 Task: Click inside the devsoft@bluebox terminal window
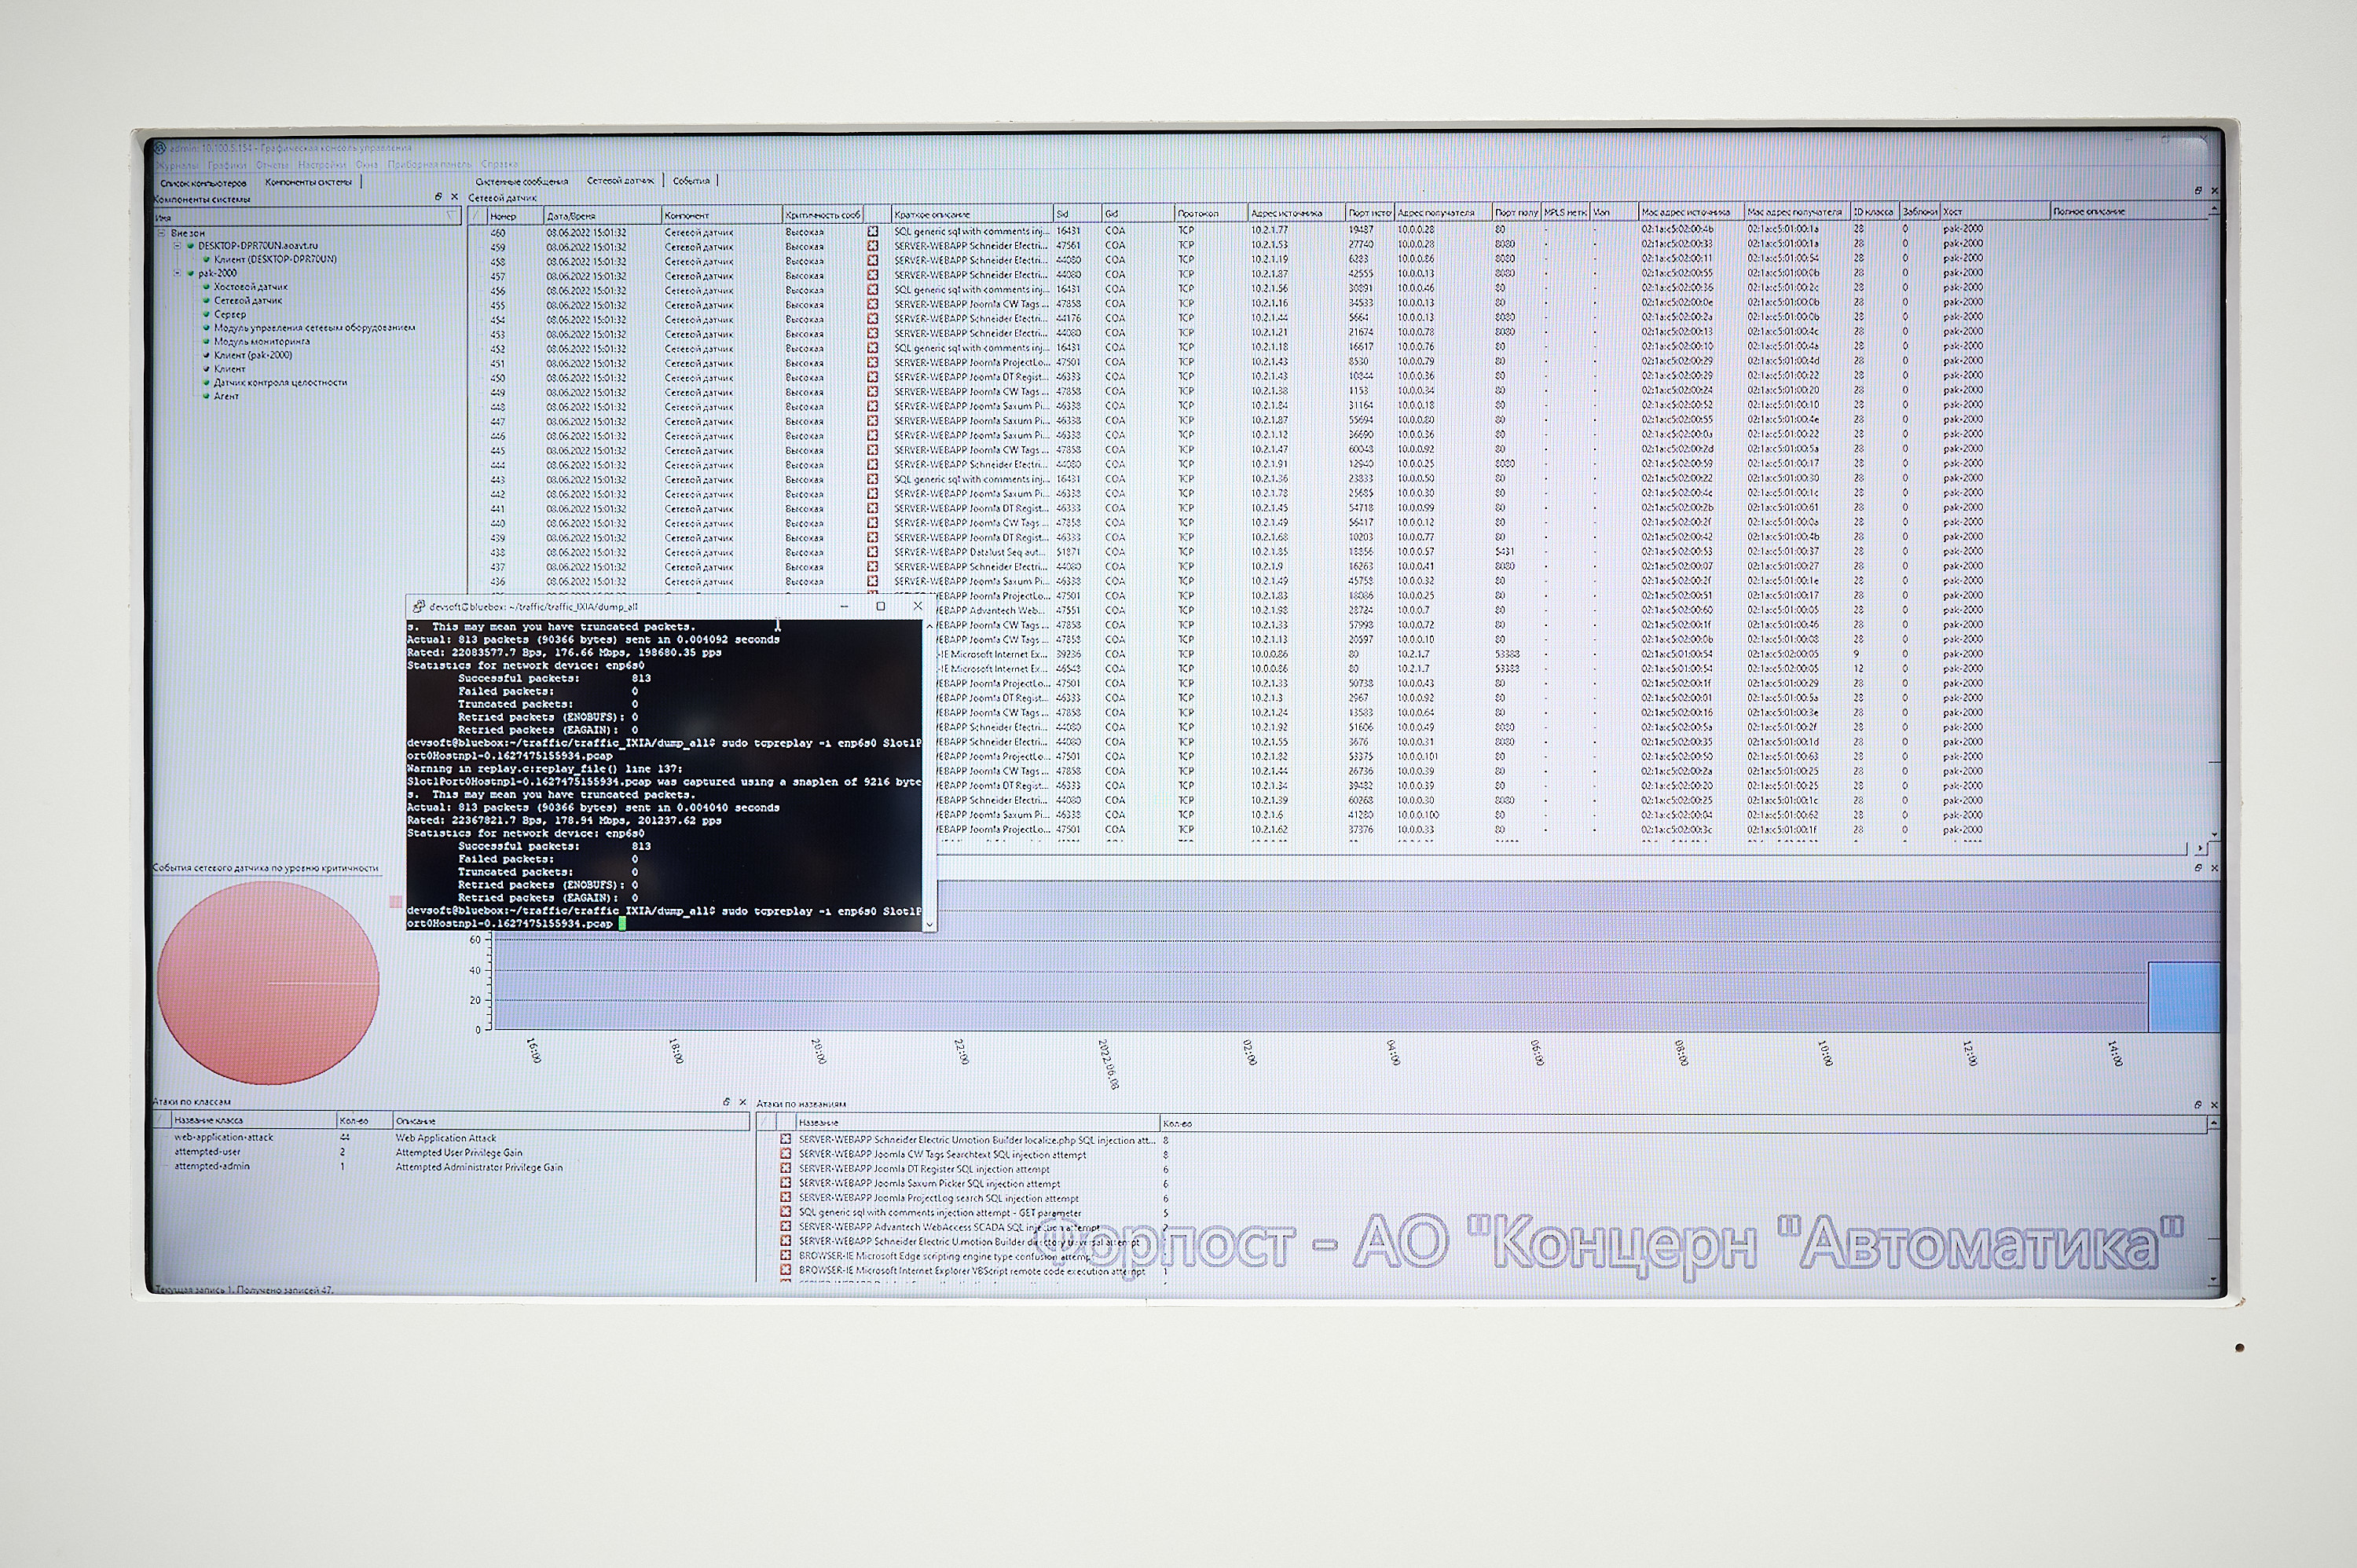pos(664,775)
